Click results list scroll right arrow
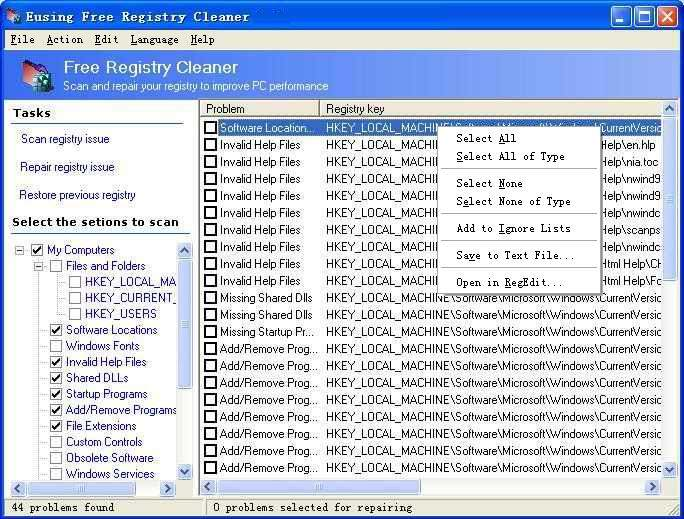The image size is (684, 519). [652, 486]
